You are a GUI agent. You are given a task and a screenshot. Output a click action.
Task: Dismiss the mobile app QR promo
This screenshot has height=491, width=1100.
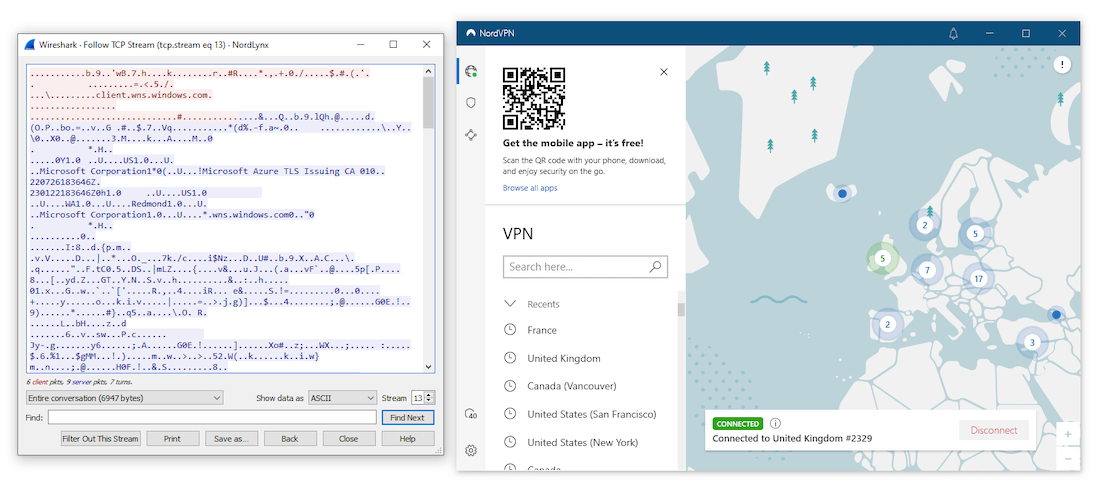pos(664,72)
